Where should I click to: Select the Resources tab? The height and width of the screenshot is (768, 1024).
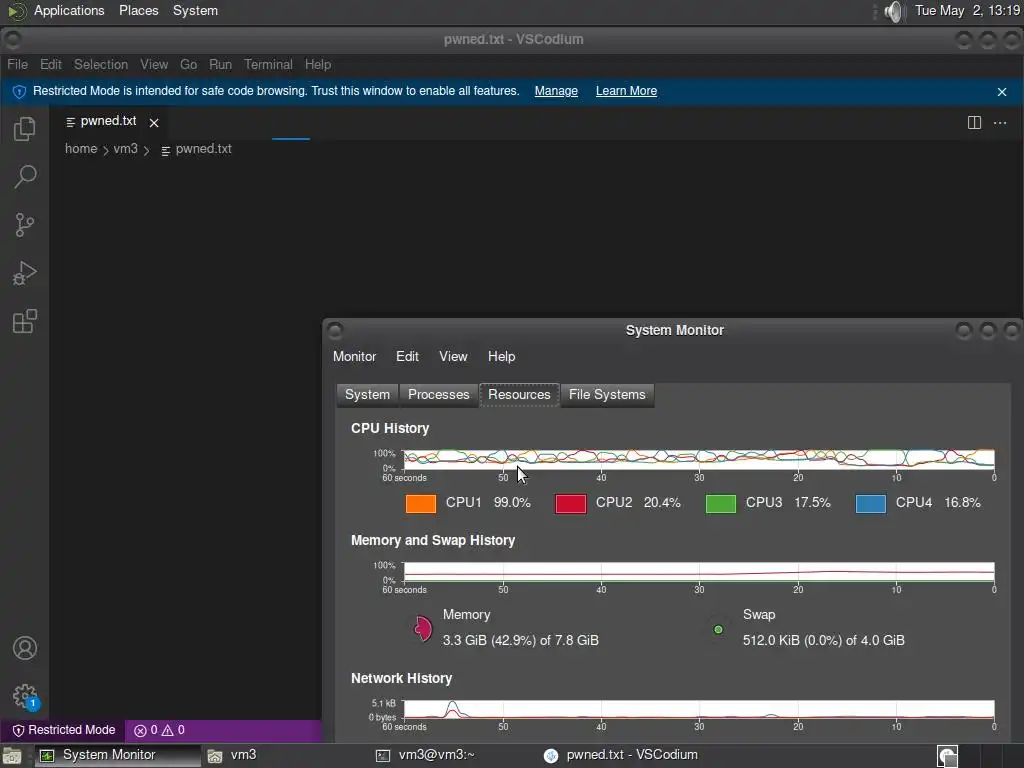pyautogui.click(x=519, y=394)
